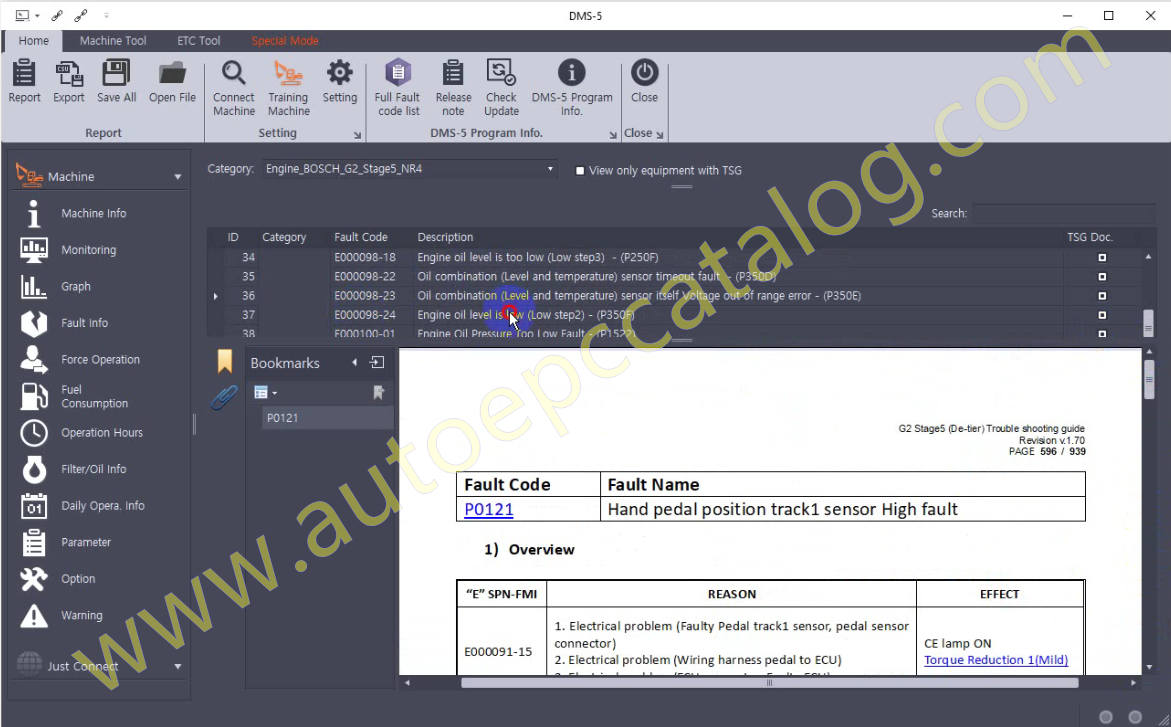1171x727 pixels.
Task: Open the Release note
Action: coord(453,86)
